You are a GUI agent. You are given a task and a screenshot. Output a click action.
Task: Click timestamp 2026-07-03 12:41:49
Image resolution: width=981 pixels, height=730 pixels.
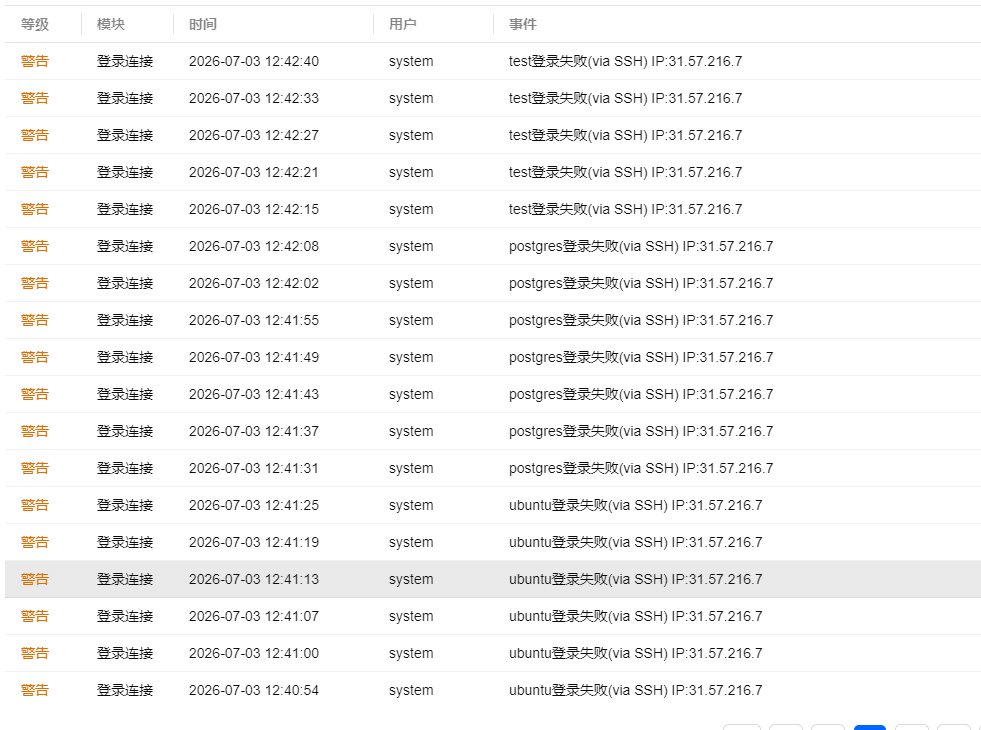pos(253,357)
